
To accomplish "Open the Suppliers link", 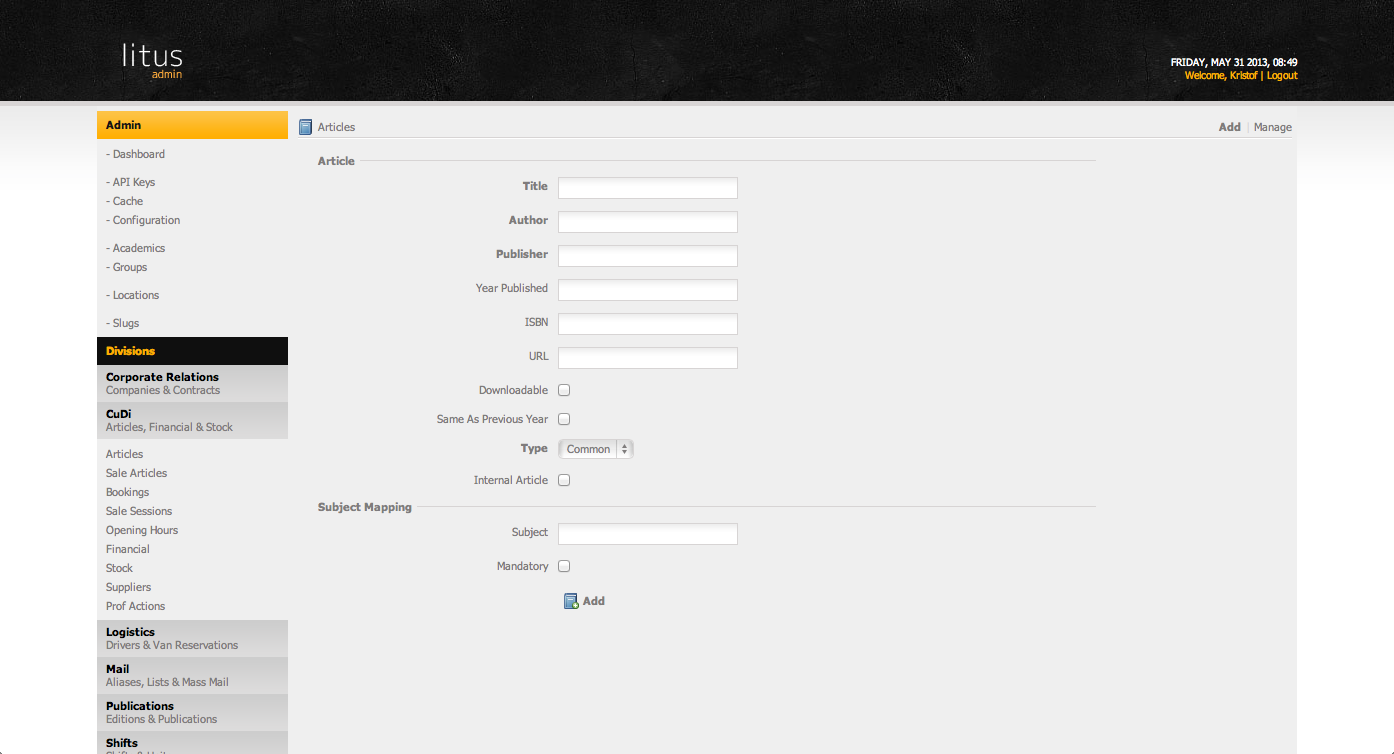I will click(x=129, y=587).
